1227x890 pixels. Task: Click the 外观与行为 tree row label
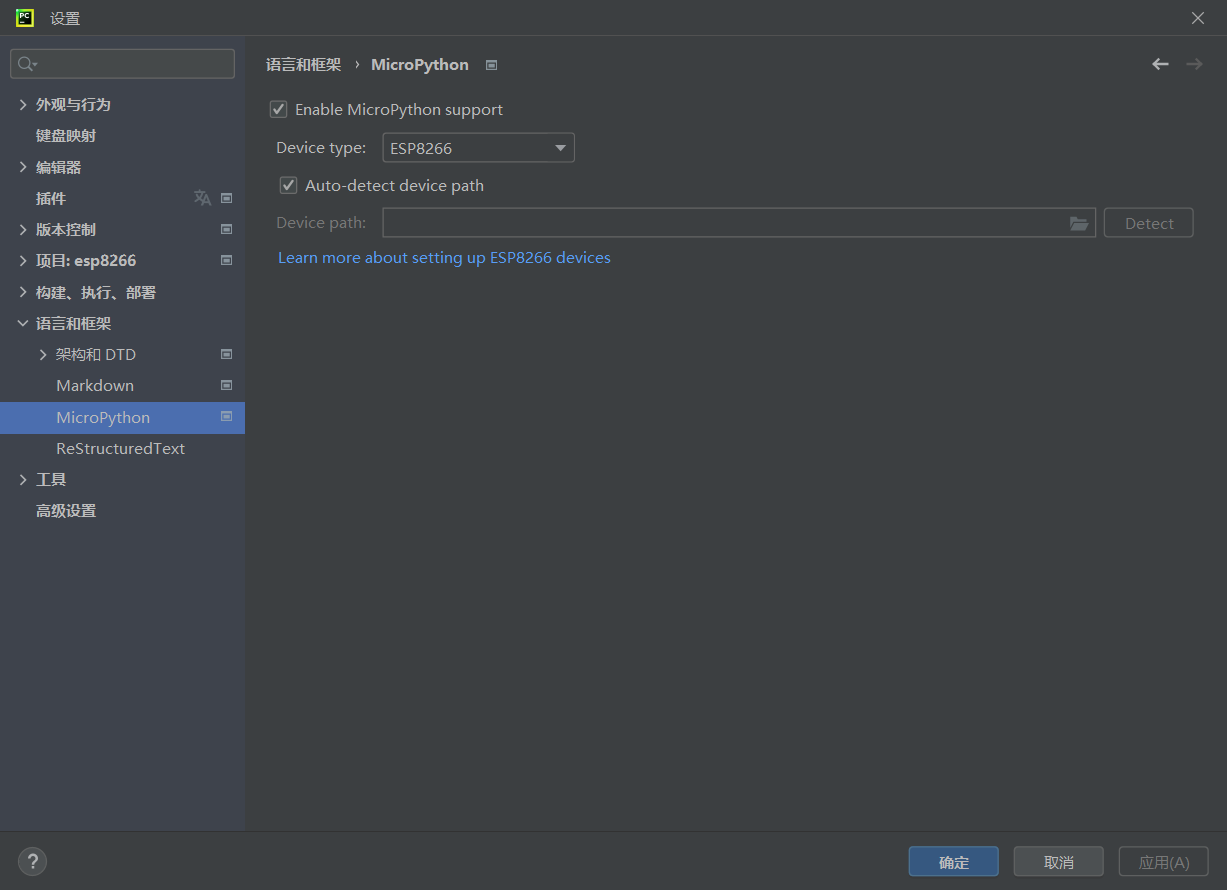pyautogui.click(x=73, y=104)
